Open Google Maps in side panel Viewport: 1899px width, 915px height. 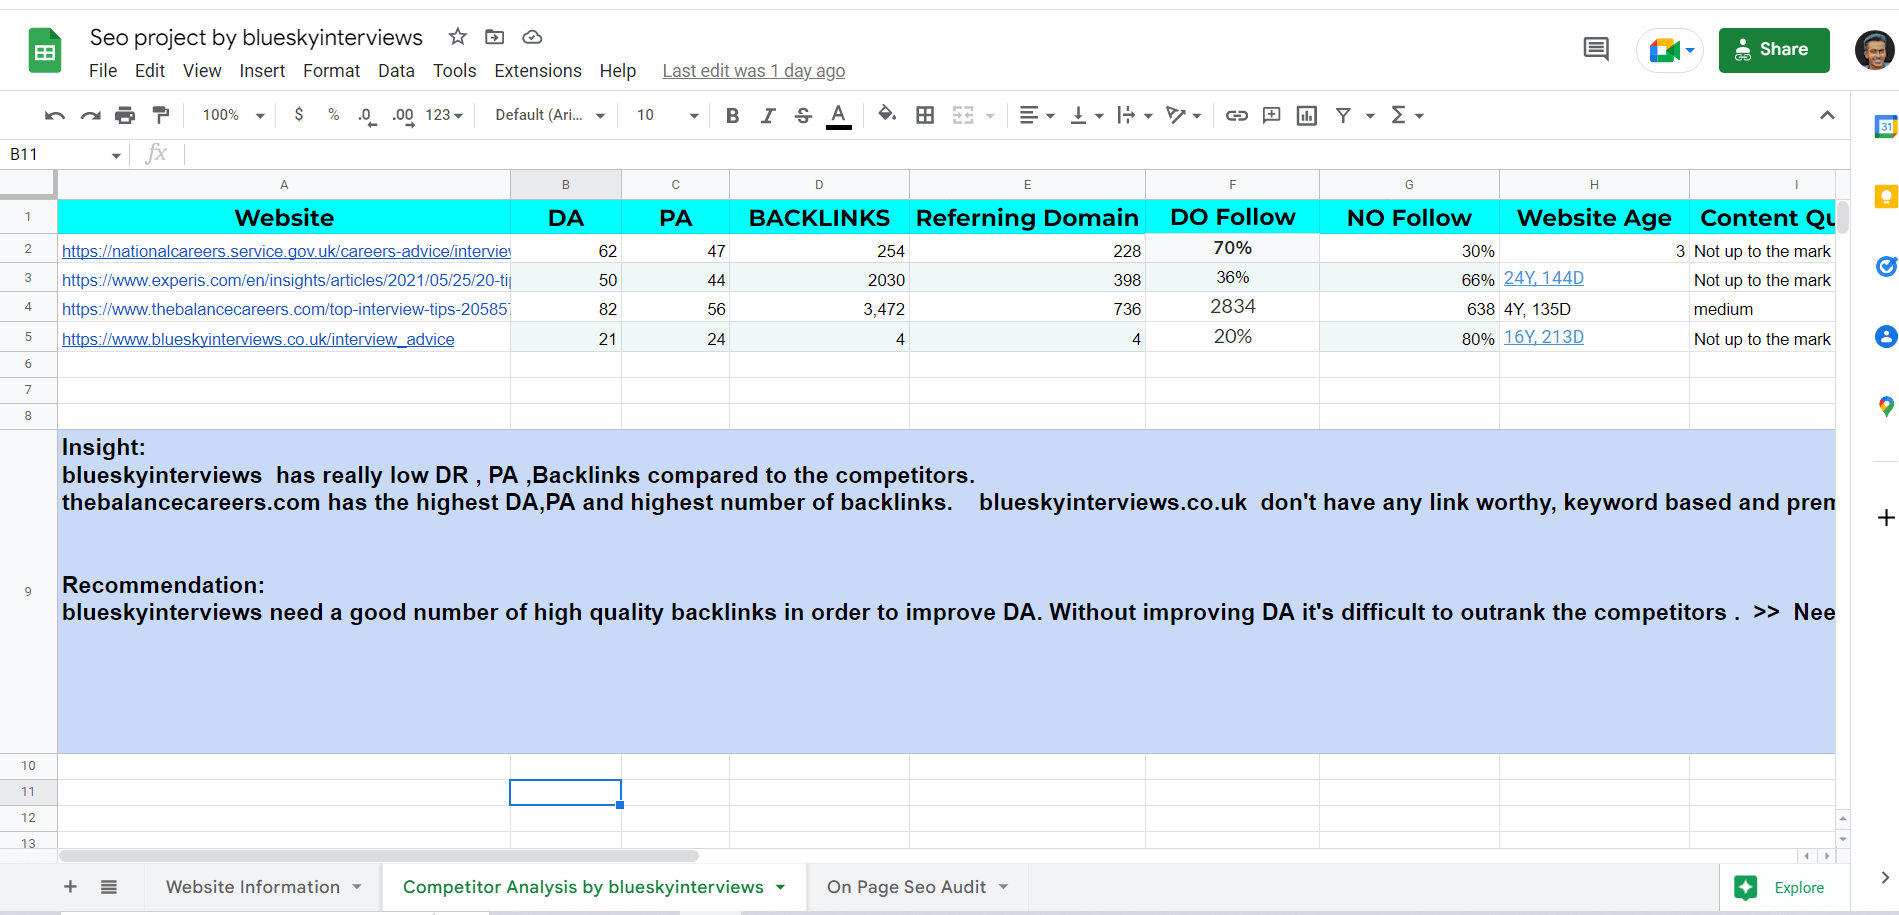(1885, 406)
